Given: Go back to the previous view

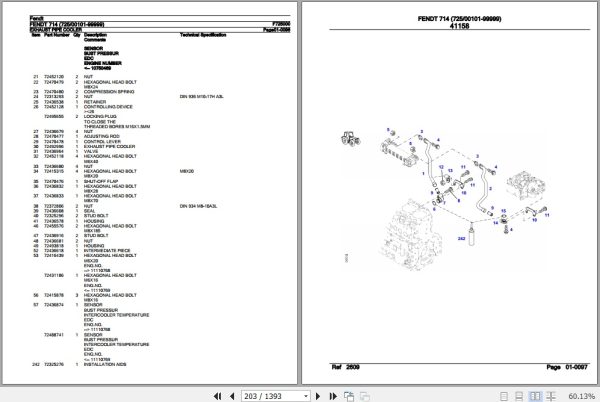Looking at the screenshot, I should coord(349,396).
